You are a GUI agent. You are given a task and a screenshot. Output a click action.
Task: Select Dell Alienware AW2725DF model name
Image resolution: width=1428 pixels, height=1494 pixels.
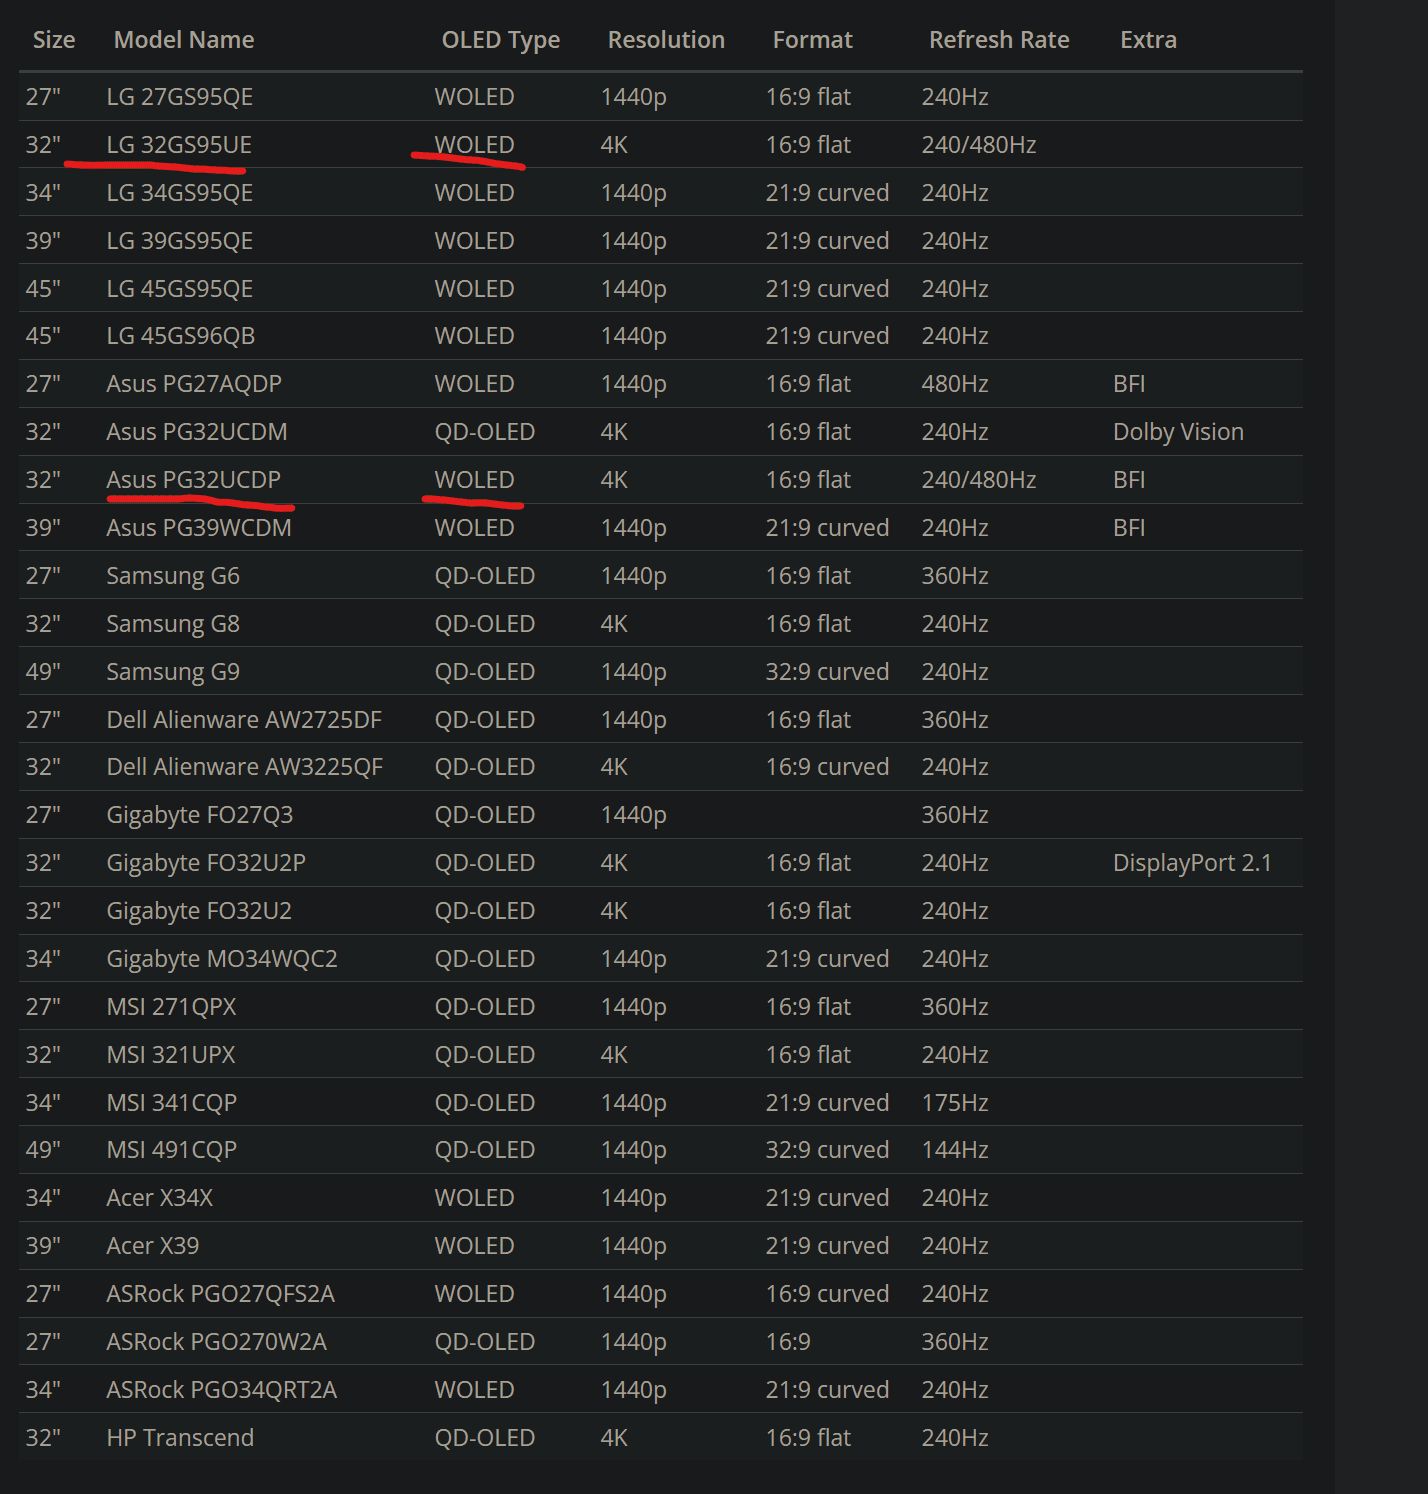244,720
